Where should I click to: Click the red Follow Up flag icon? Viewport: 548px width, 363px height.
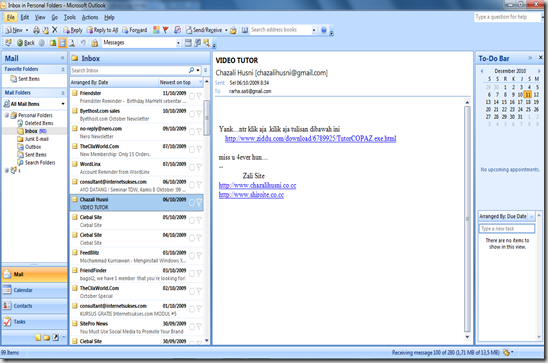(x=166, y=30)
